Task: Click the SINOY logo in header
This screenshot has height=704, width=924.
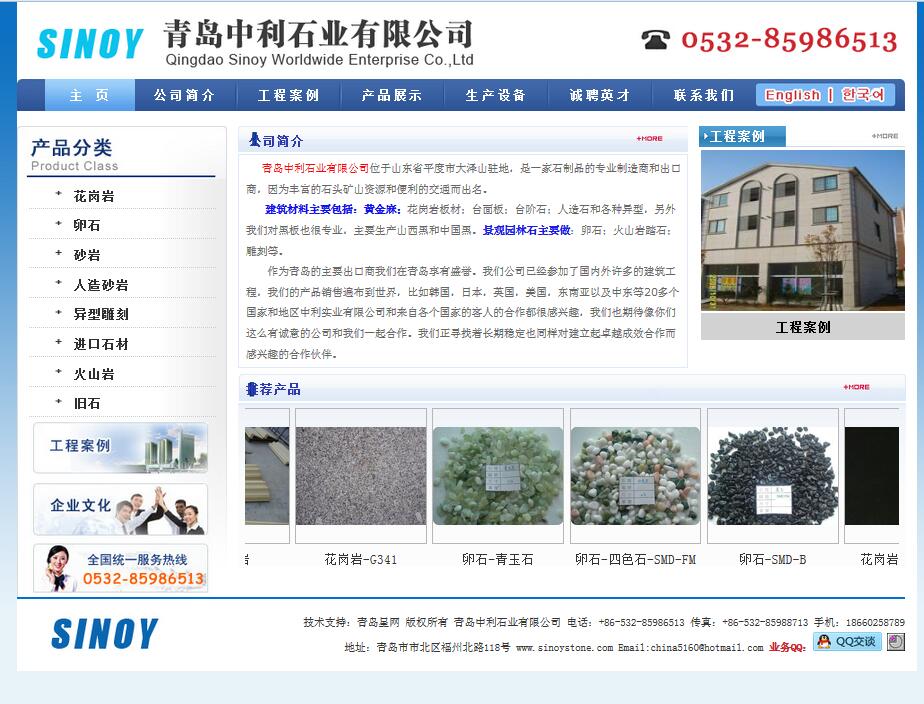Action: click(x=90, y=44)
